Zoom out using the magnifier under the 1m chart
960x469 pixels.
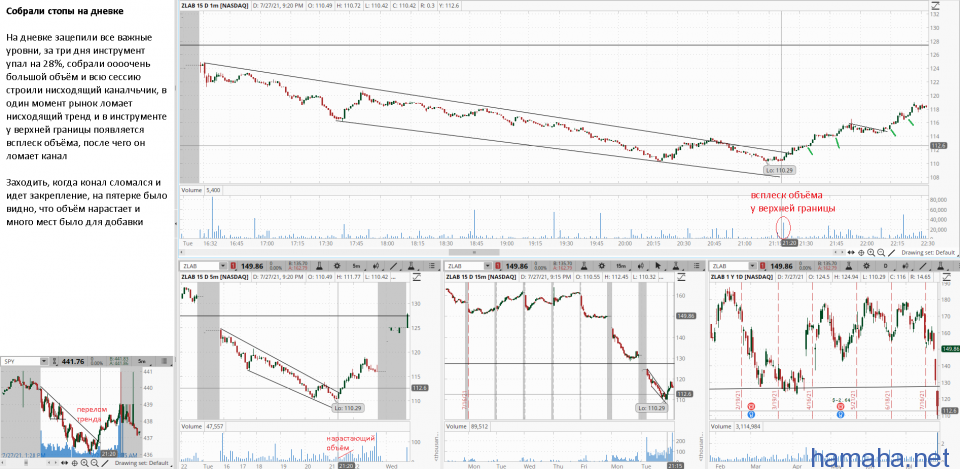881,252
